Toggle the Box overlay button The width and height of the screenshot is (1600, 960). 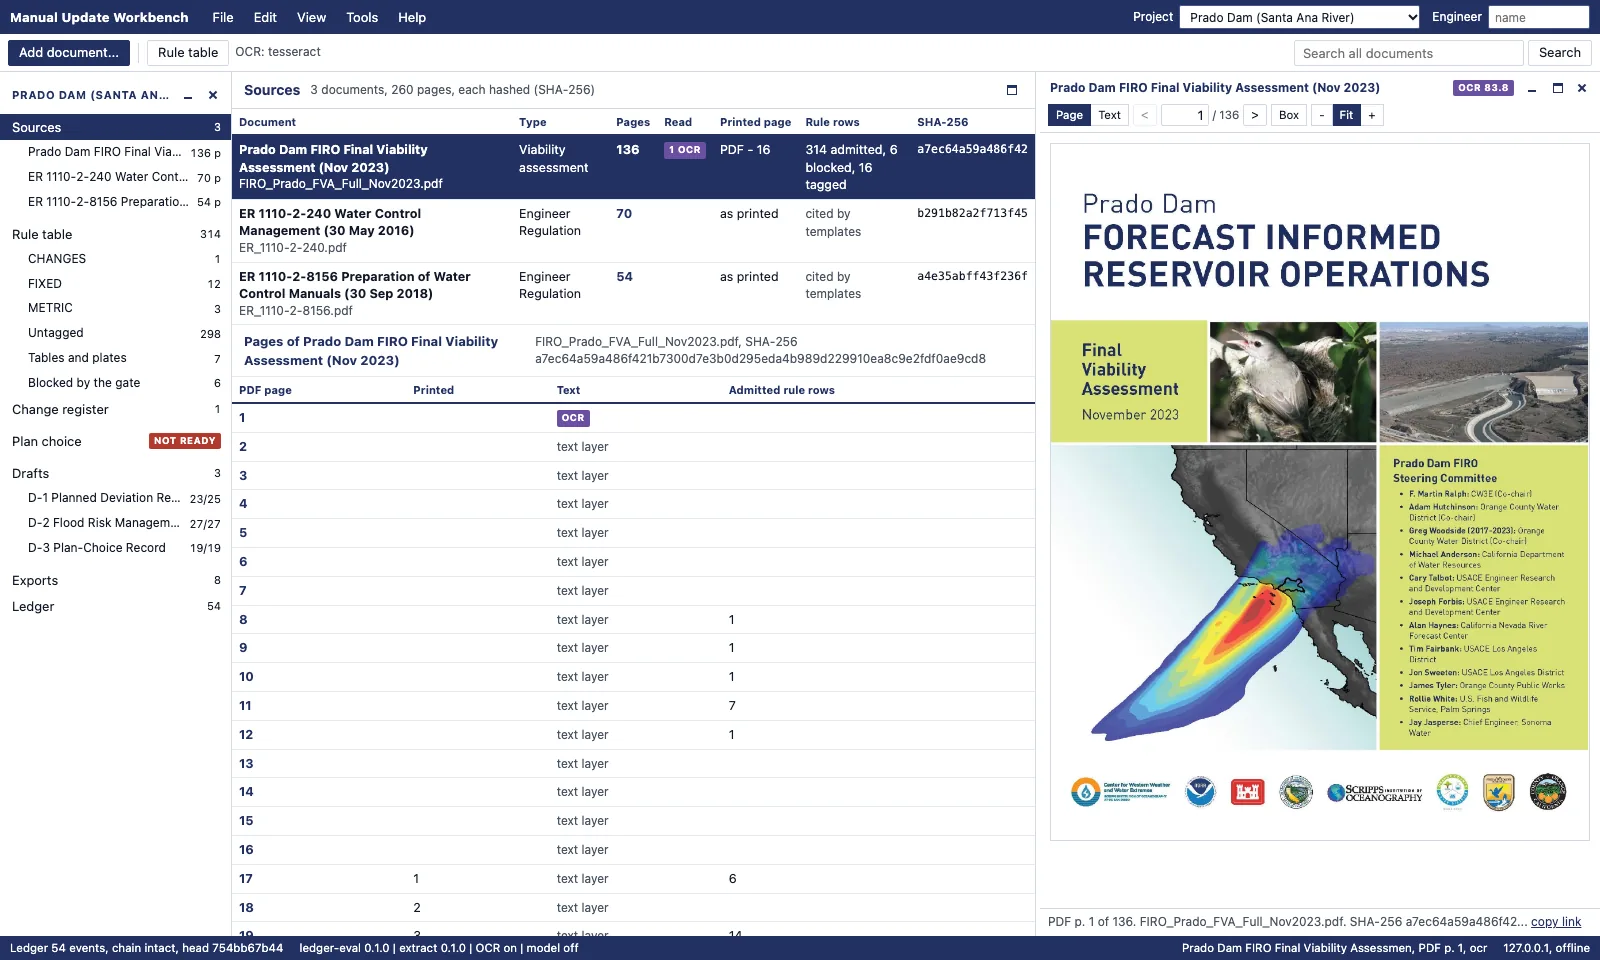[x=1289, y=115]
